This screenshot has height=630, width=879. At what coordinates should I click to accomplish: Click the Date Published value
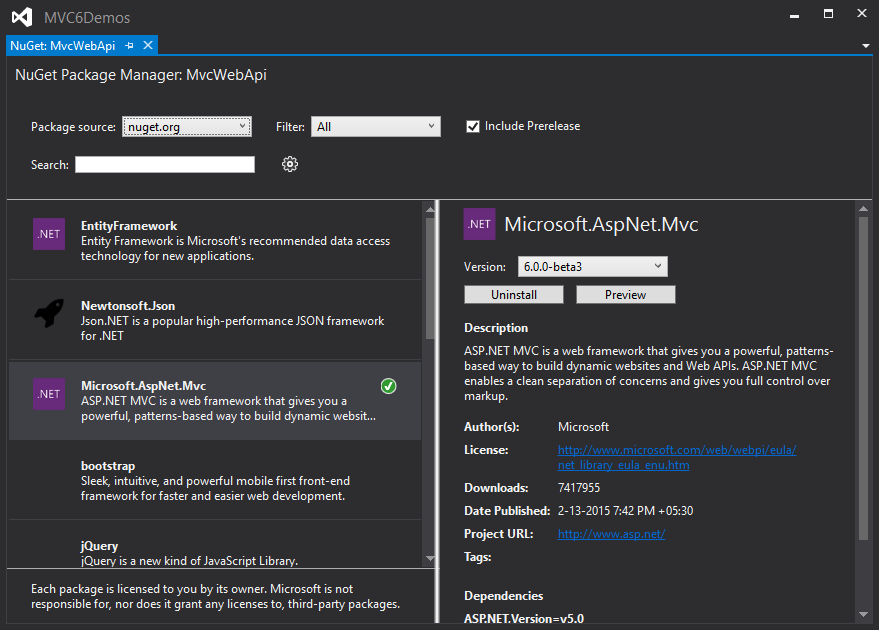[625, 511]
